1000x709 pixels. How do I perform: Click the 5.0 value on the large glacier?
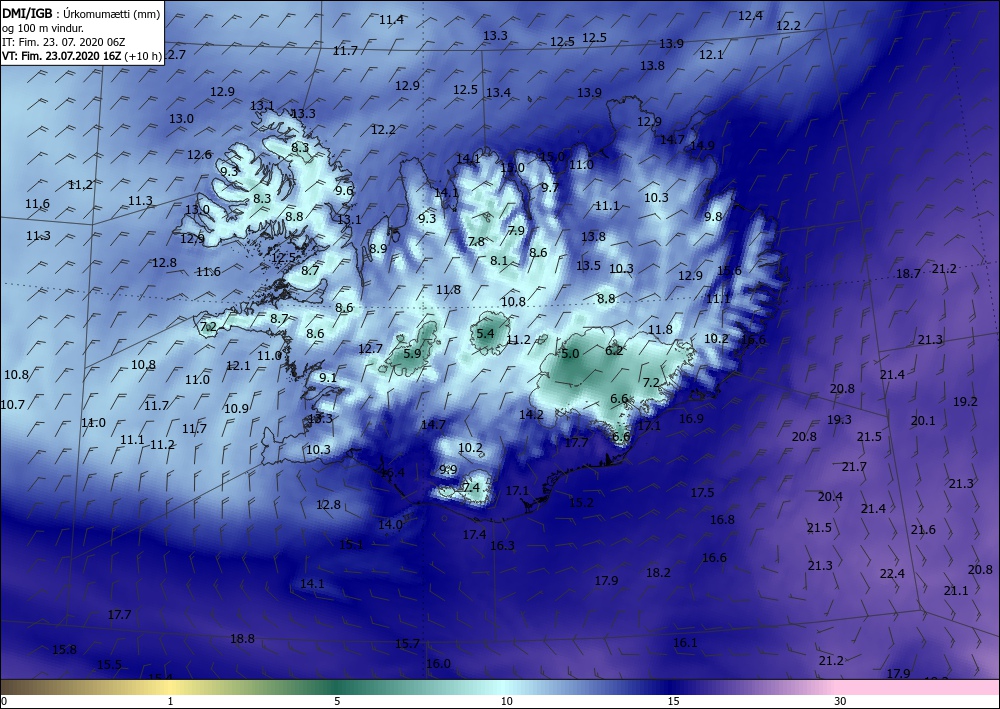coord(570,353)
